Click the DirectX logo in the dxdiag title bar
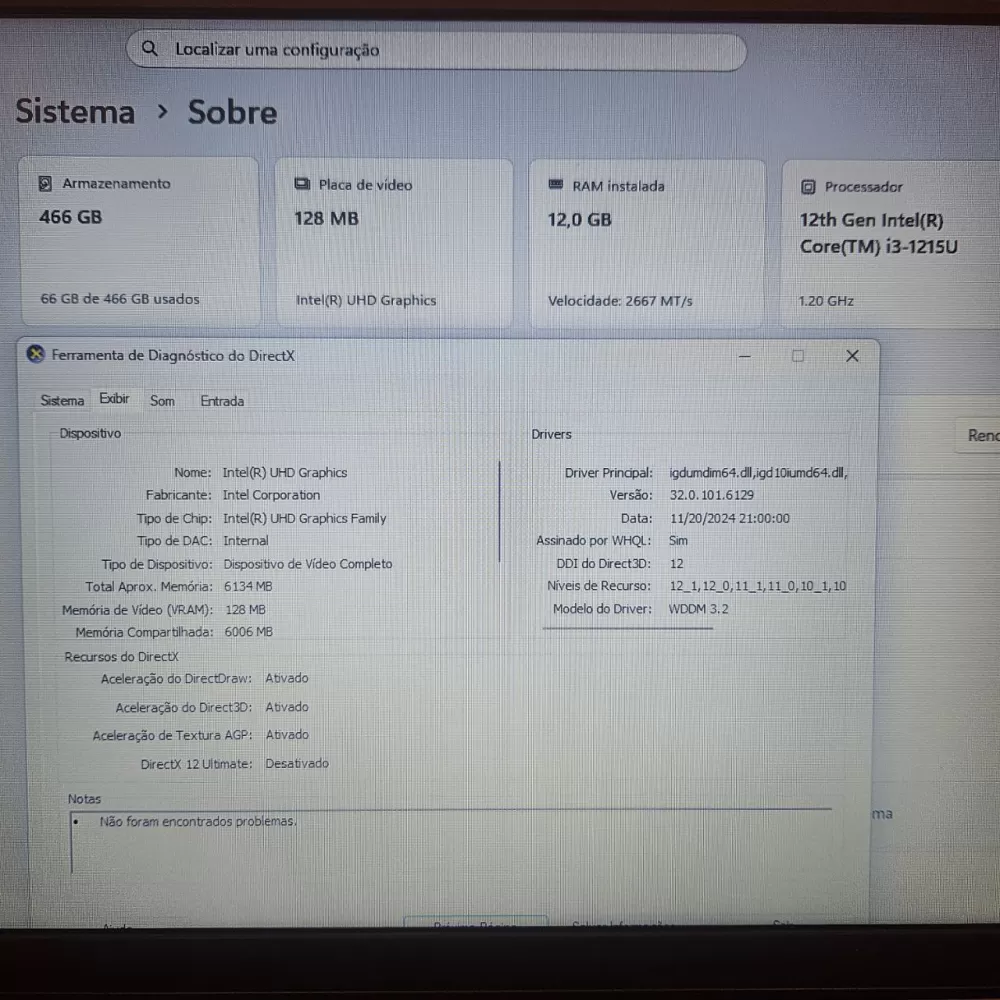Screen dimensions: 1000x1000 [x=36, y=355]
